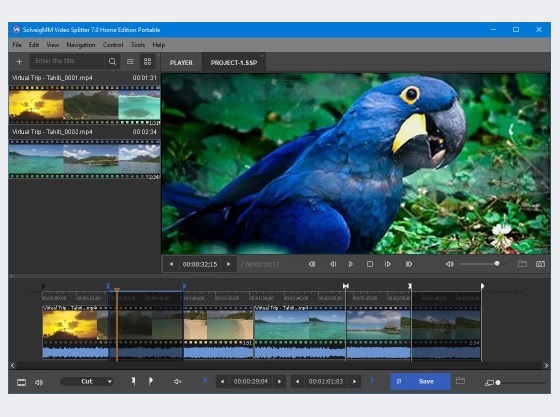Viewport: 560px width, 417px height.
Task: Click the Virtual Trip - Tahiti_0002.mp4 file name
Action: [52, 132]
